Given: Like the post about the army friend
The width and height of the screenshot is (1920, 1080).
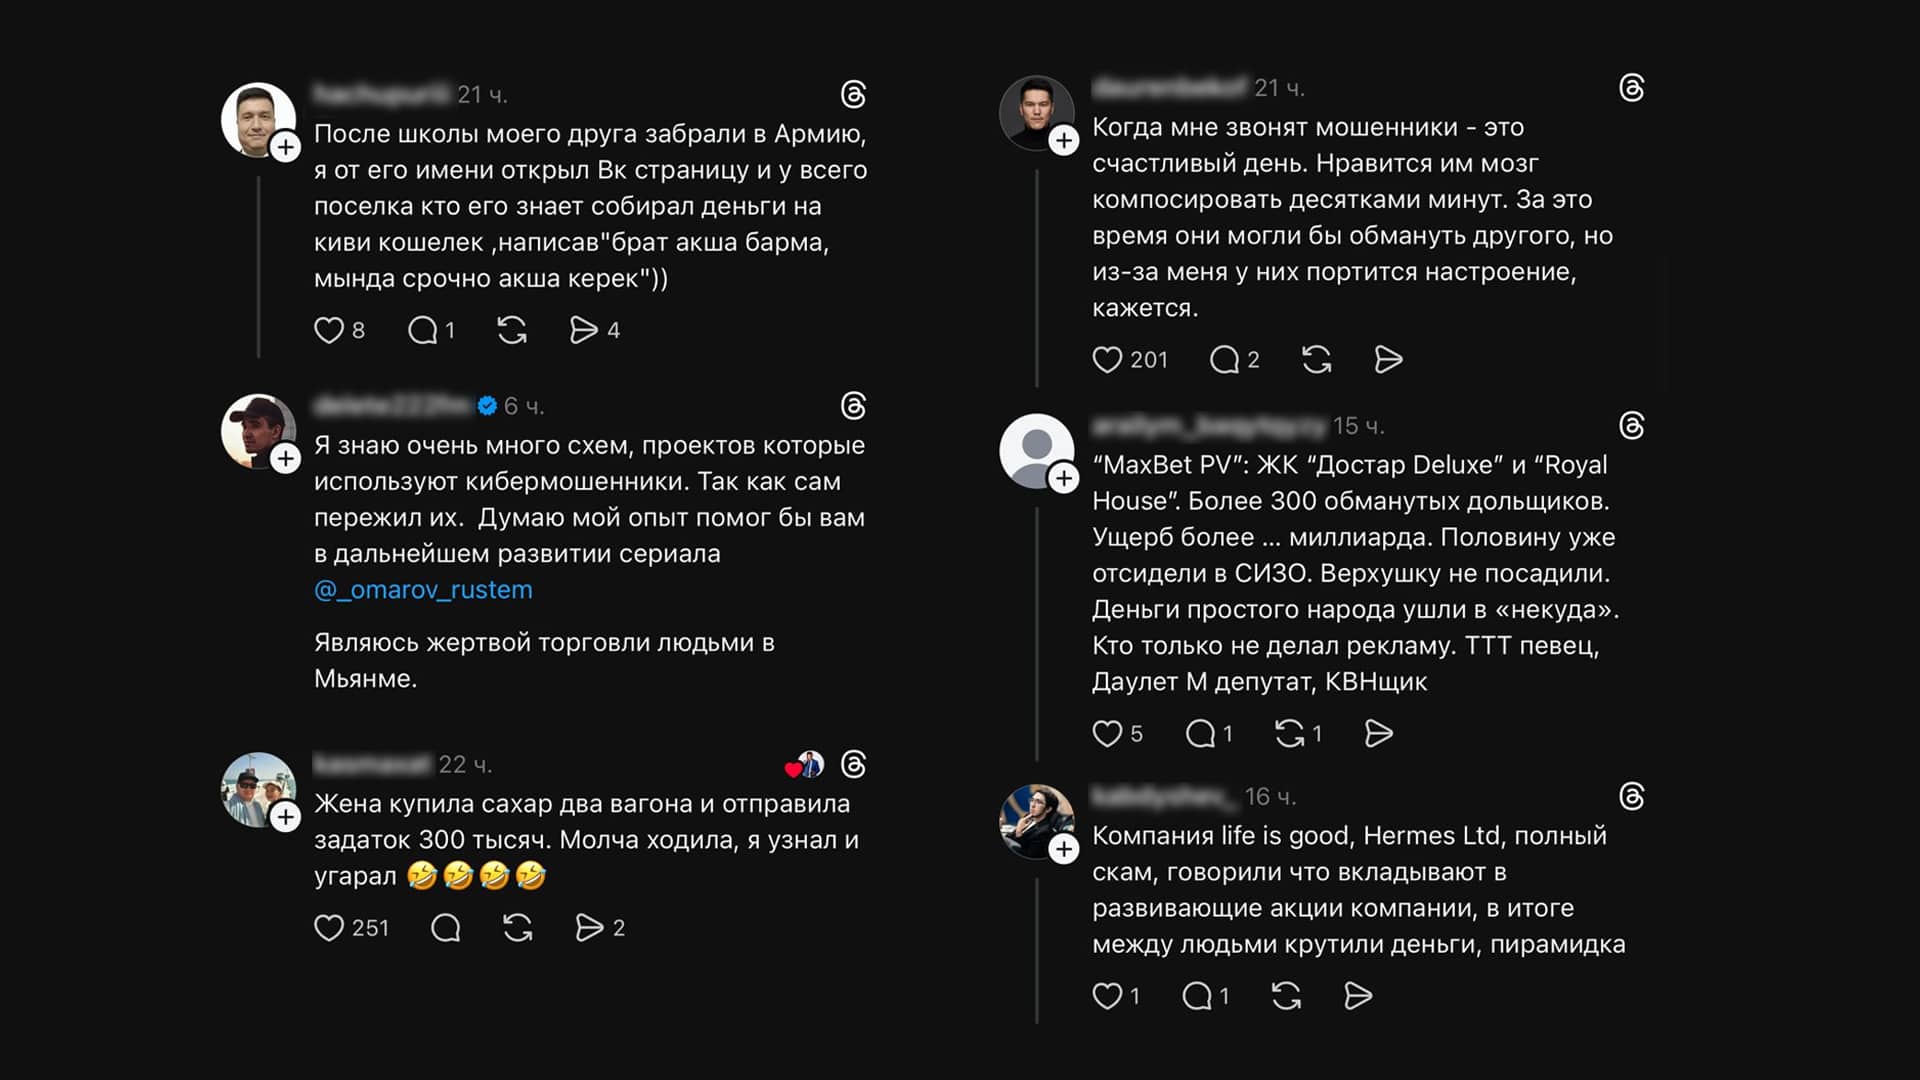Looking at the screenshot, I should (x=329, y=330).
